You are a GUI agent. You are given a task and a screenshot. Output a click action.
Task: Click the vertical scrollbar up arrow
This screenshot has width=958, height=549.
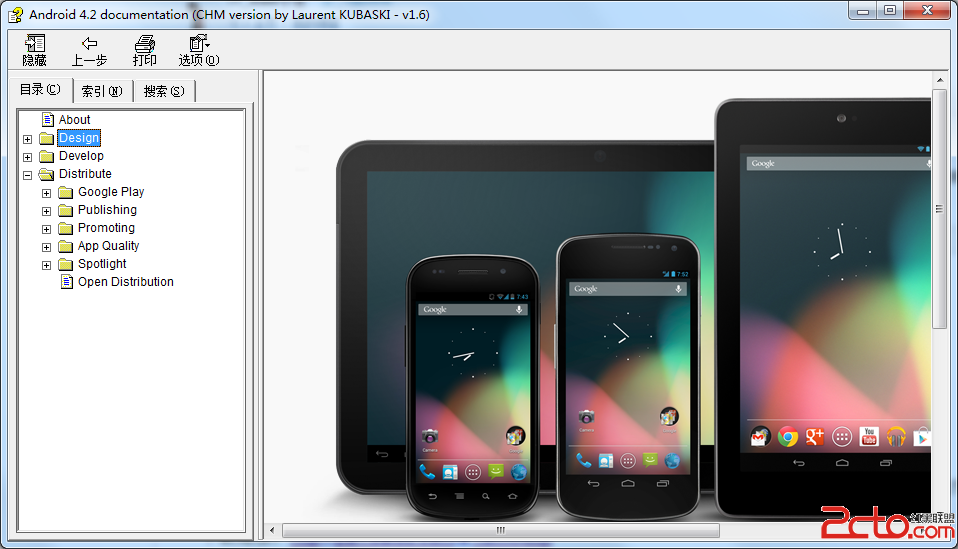[x=940, y=80]
